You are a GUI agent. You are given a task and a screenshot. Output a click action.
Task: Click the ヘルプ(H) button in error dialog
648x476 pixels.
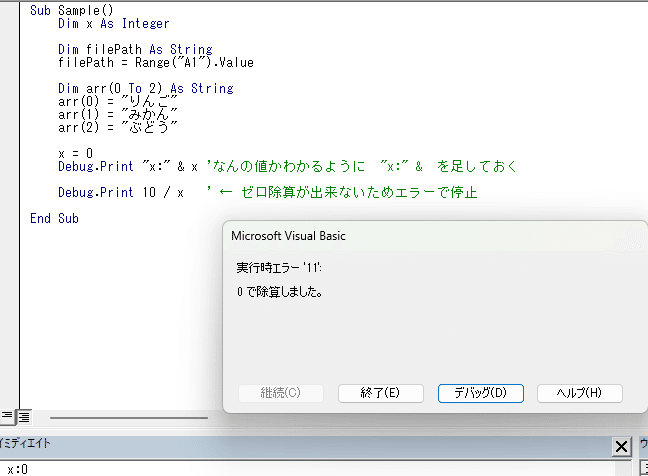pos(579,393)
